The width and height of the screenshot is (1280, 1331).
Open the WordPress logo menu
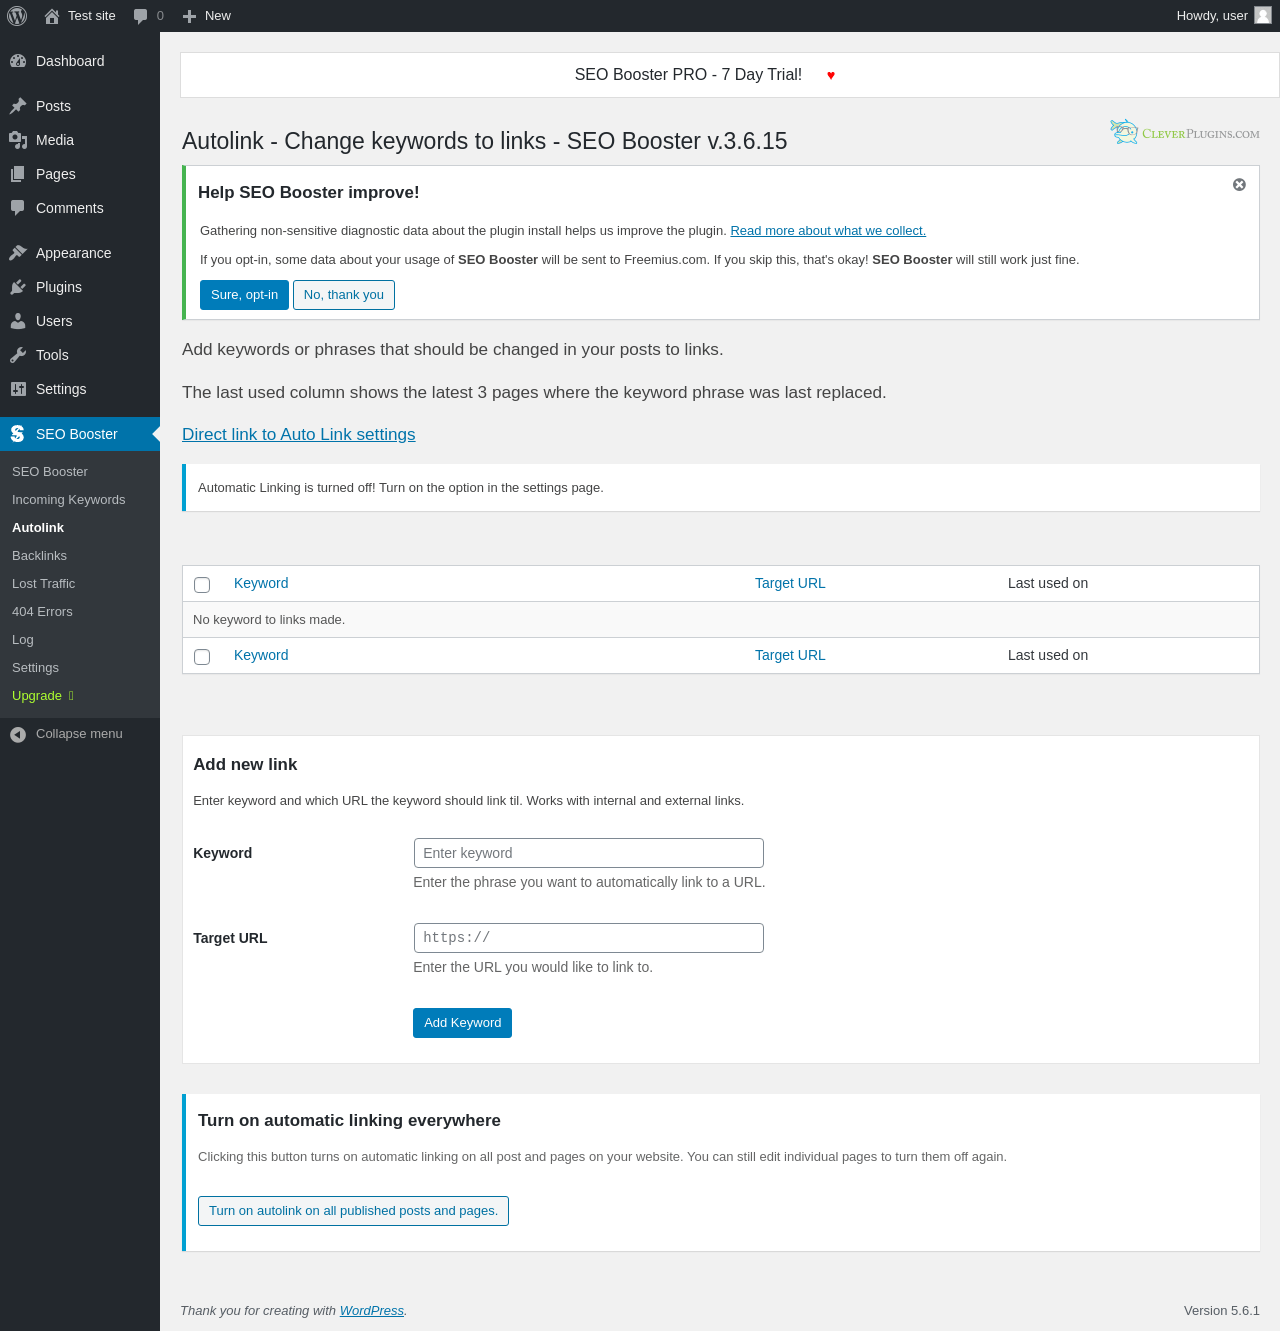point(17,16)
